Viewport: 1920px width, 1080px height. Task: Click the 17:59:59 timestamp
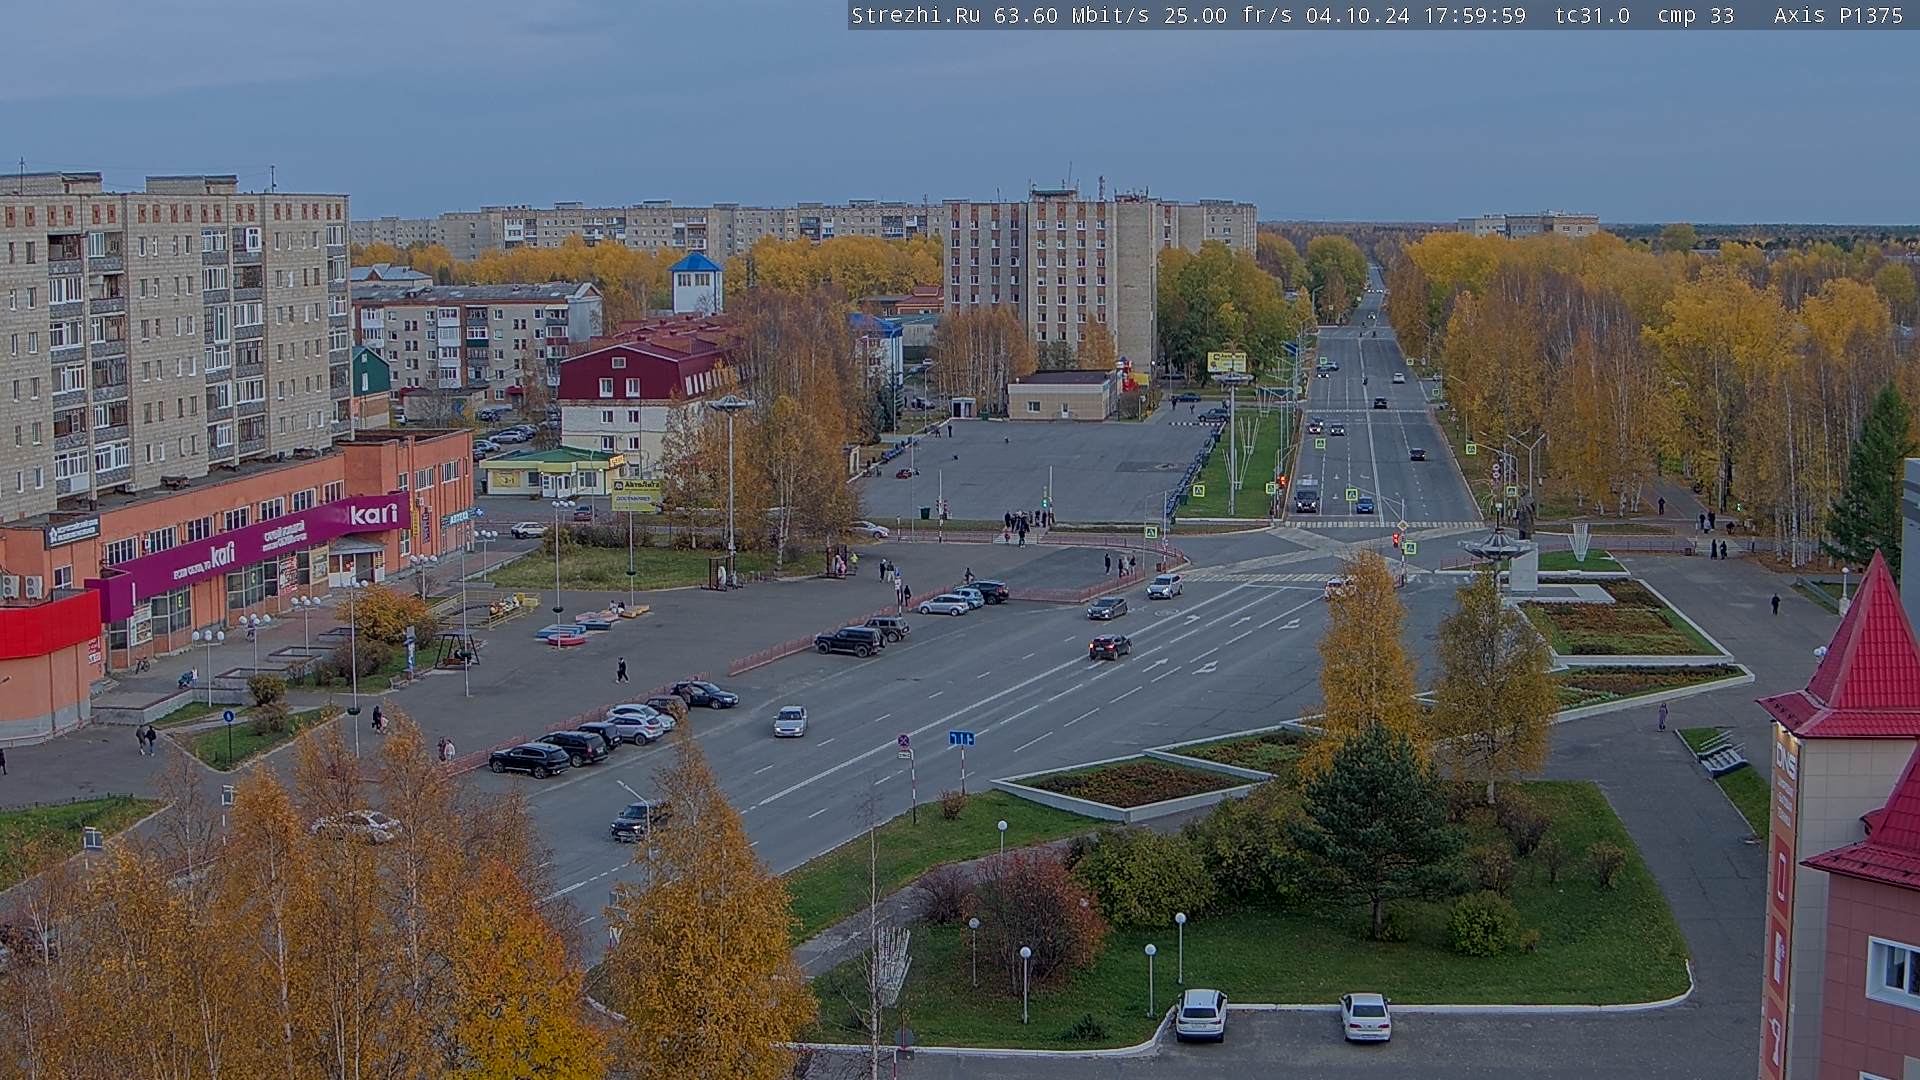(1475, 15)
